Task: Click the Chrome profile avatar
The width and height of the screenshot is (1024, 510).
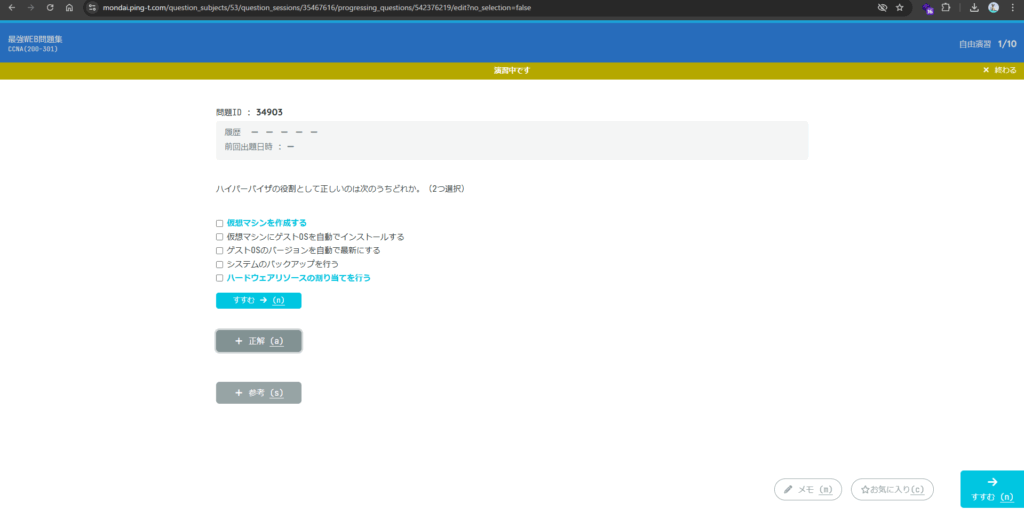Action: click(993, 7)
